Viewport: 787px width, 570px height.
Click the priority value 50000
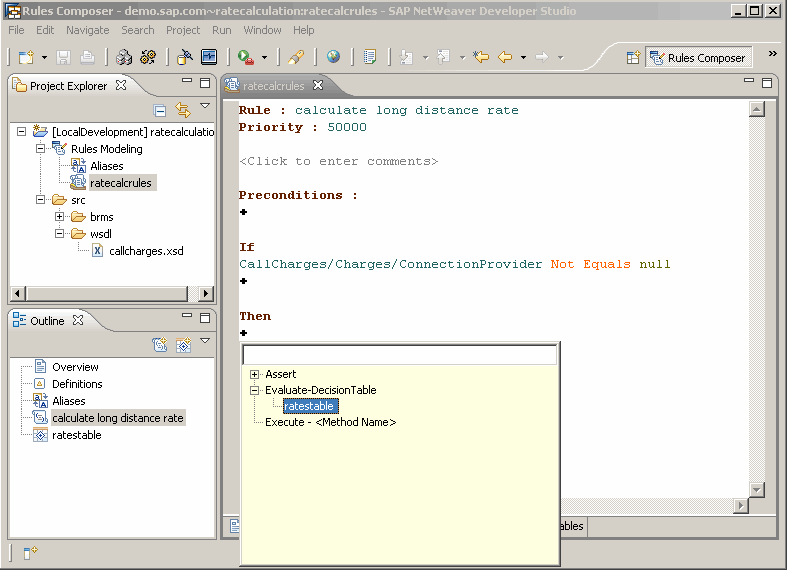pos(347,127)
